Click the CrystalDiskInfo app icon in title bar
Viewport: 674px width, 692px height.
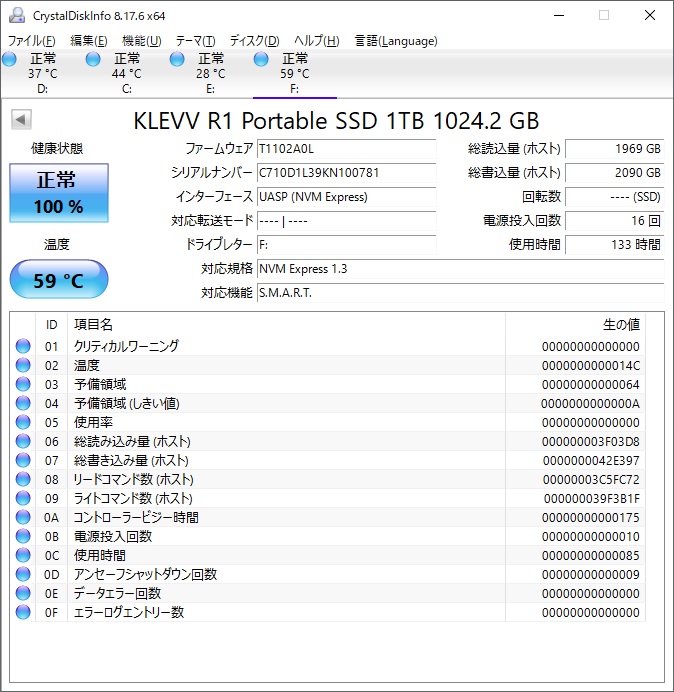coord(17,15)
